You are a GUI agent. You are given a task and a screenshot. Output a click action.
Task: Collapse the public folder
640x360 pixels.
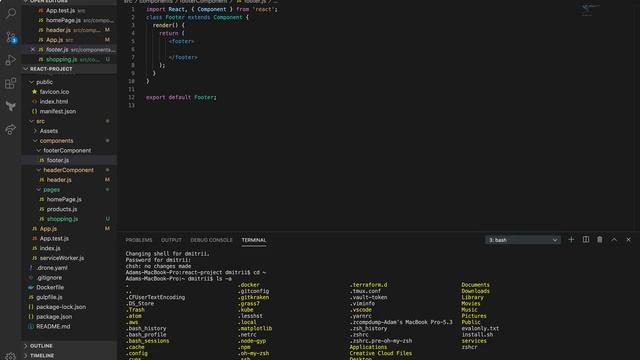[69, 82]
